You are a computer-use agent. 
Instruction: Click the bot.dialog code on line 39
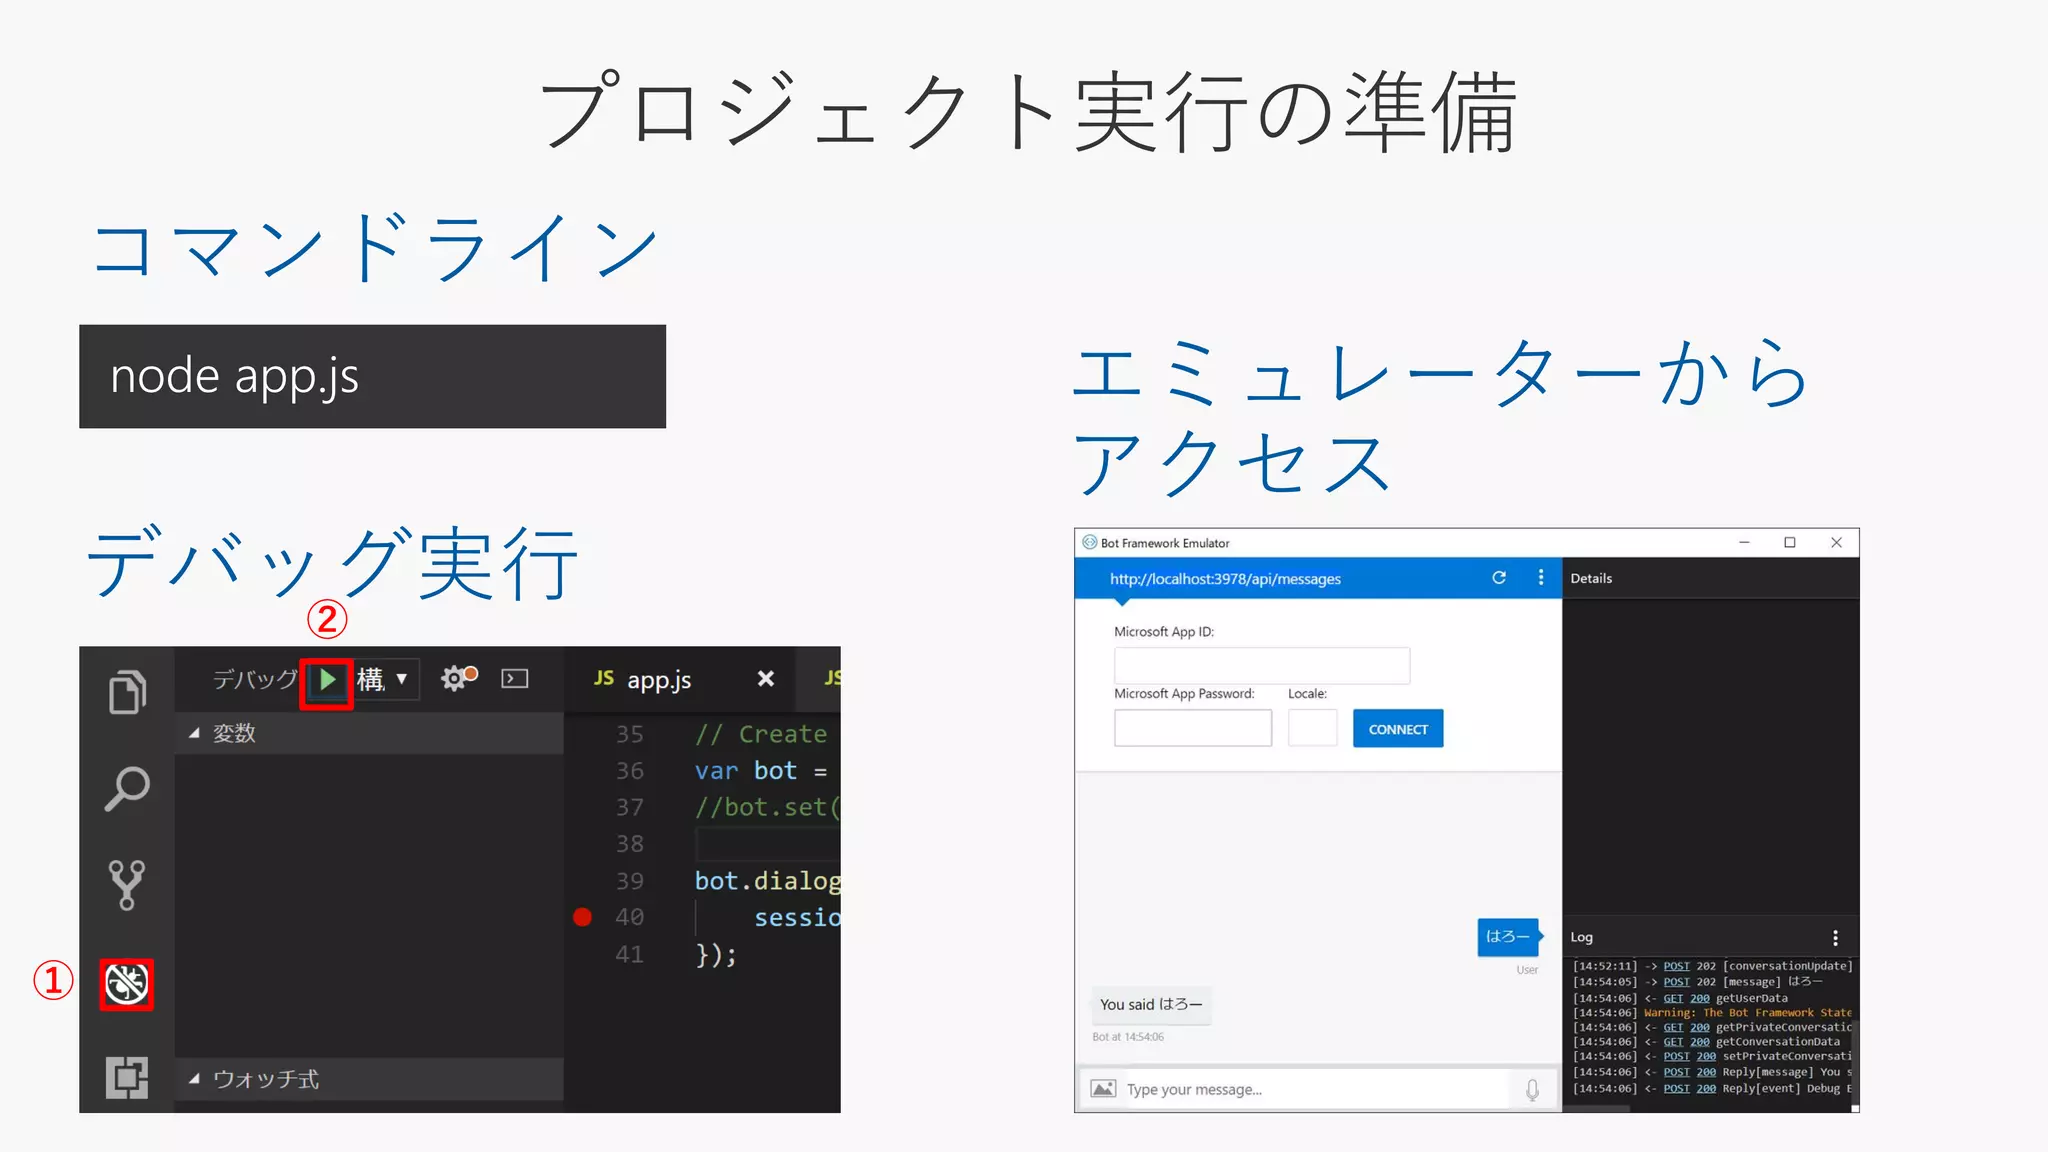tap(768, 881)
